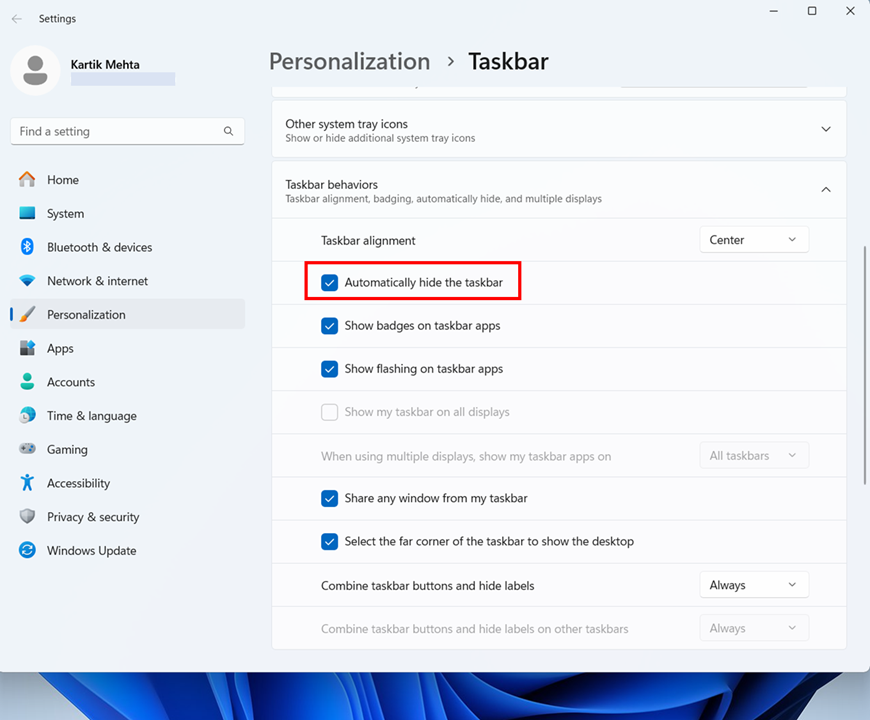
Task: Open Taskbar alignment Center dropdown
Action: (x=754, y=240)
